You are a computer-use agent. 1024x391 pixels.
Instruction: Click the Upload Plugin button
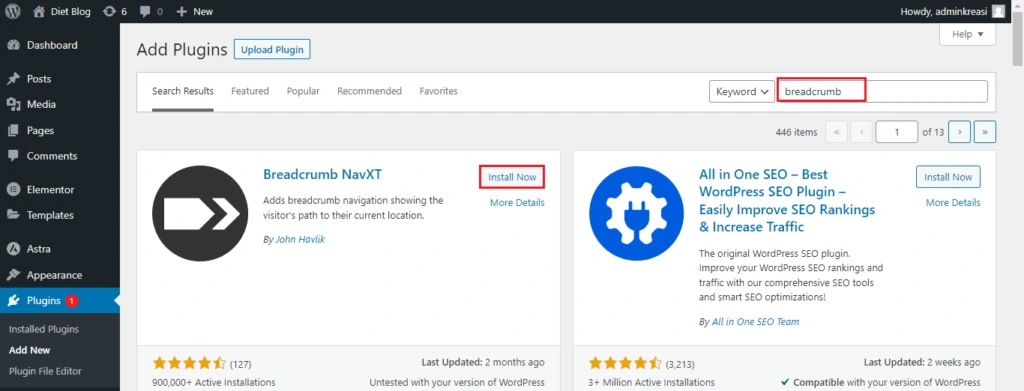point(272,50)
